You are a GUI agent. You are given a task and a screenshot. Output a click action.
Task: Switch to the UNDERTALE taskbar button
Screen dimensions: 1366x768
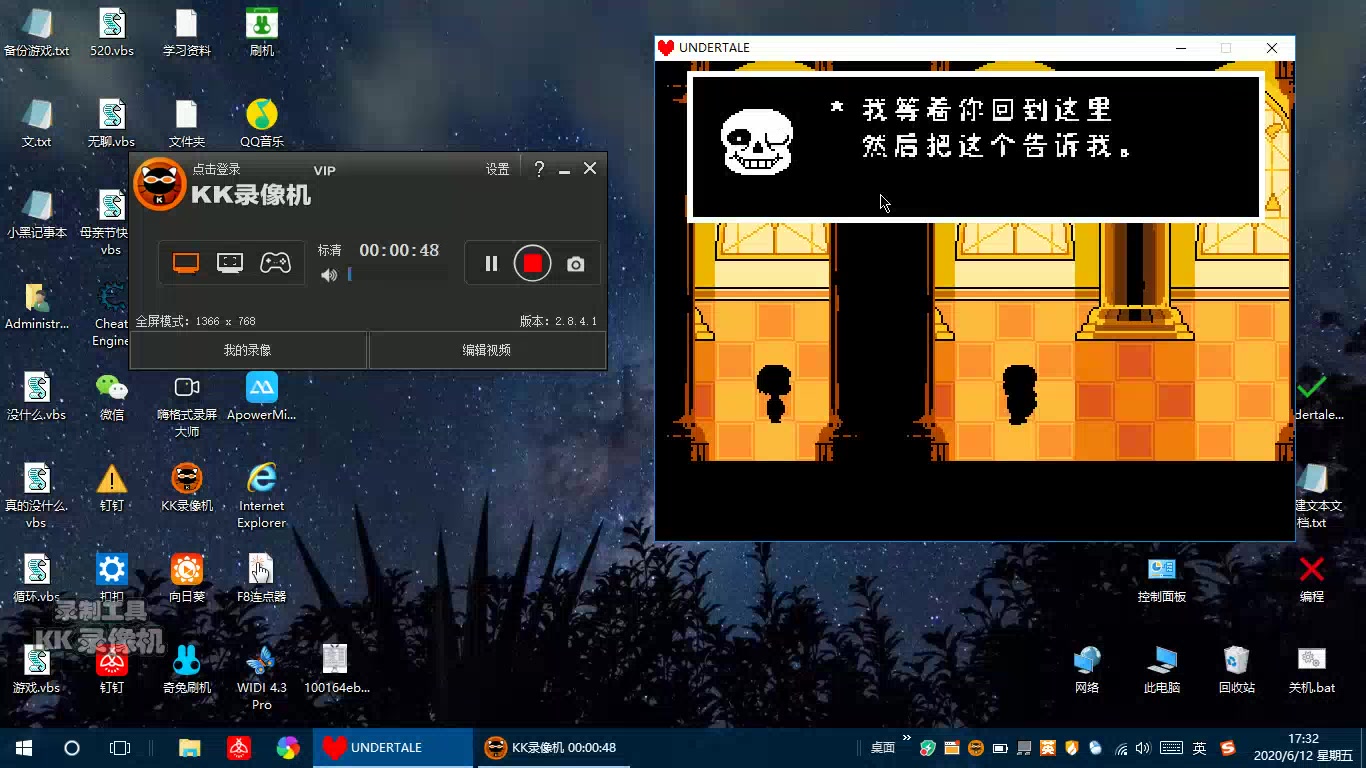[x=393, y=748]
